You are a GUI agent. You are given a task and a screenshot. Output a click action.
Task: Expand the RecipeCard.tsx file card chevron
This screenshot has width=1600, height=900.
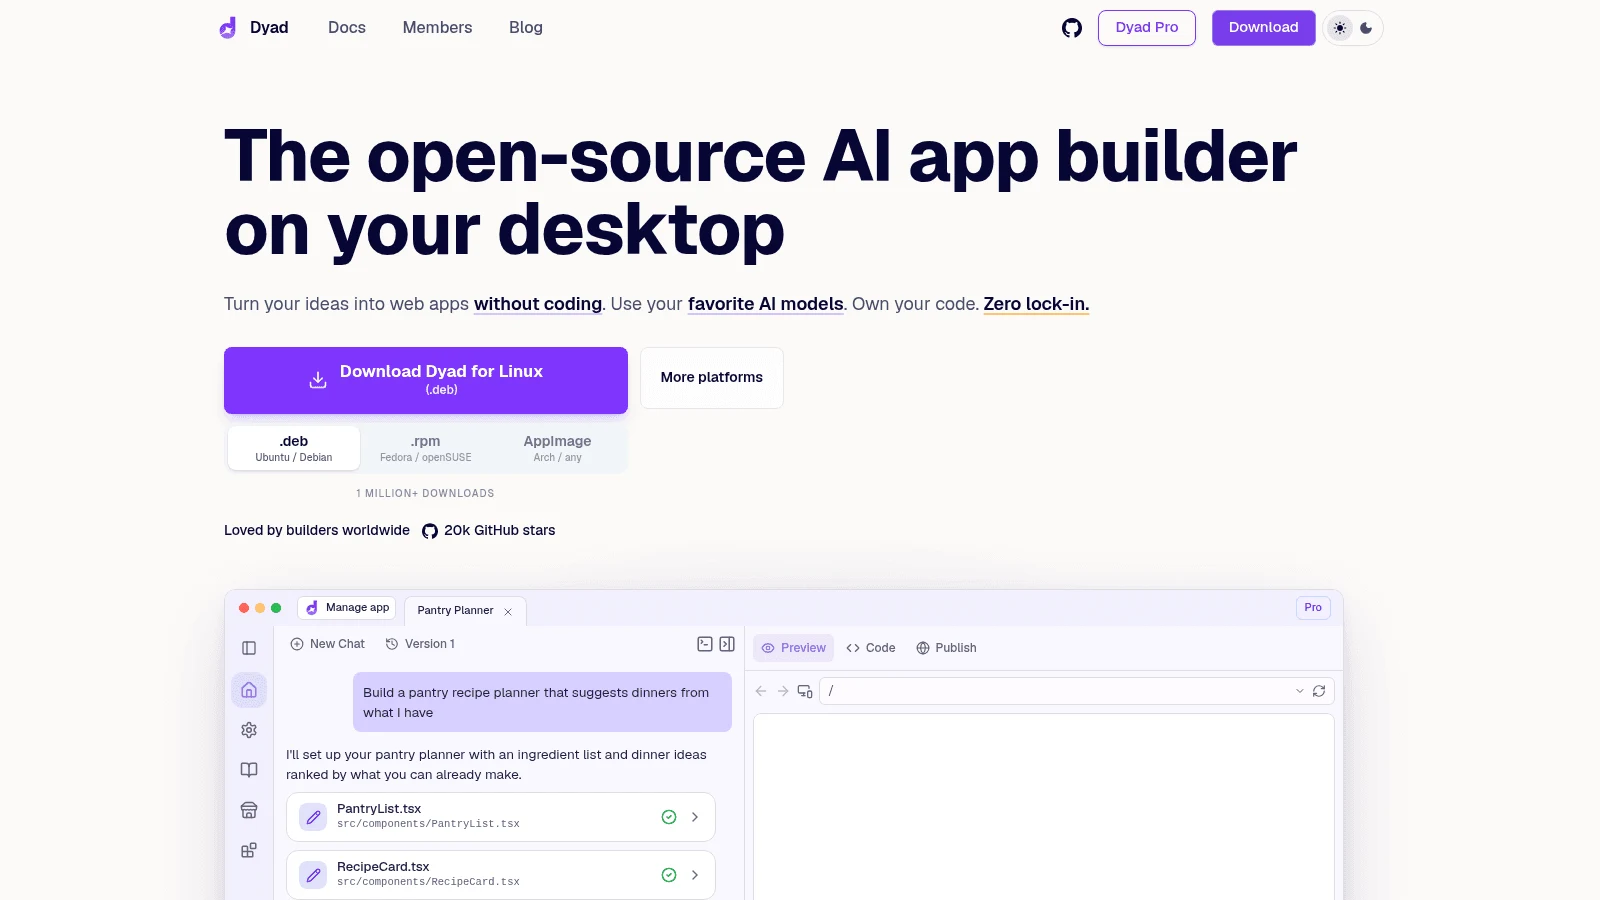695,875
